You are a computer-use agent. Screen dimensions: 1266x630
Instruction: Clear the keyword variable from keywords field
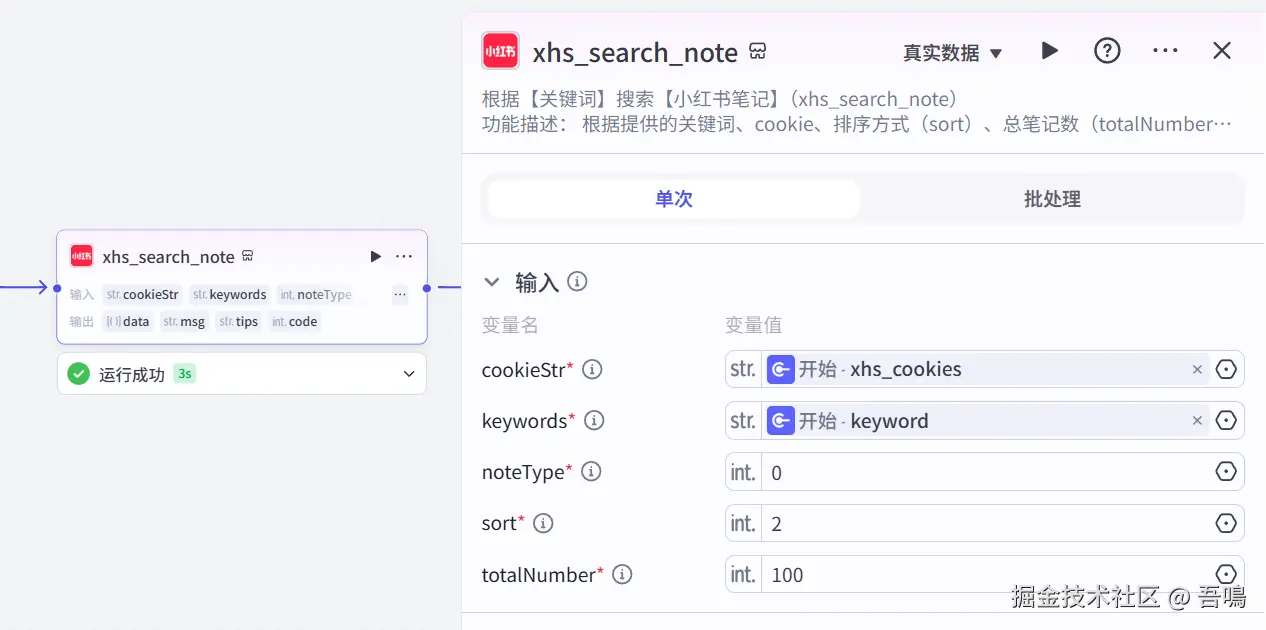click(x=1197, y=421)
